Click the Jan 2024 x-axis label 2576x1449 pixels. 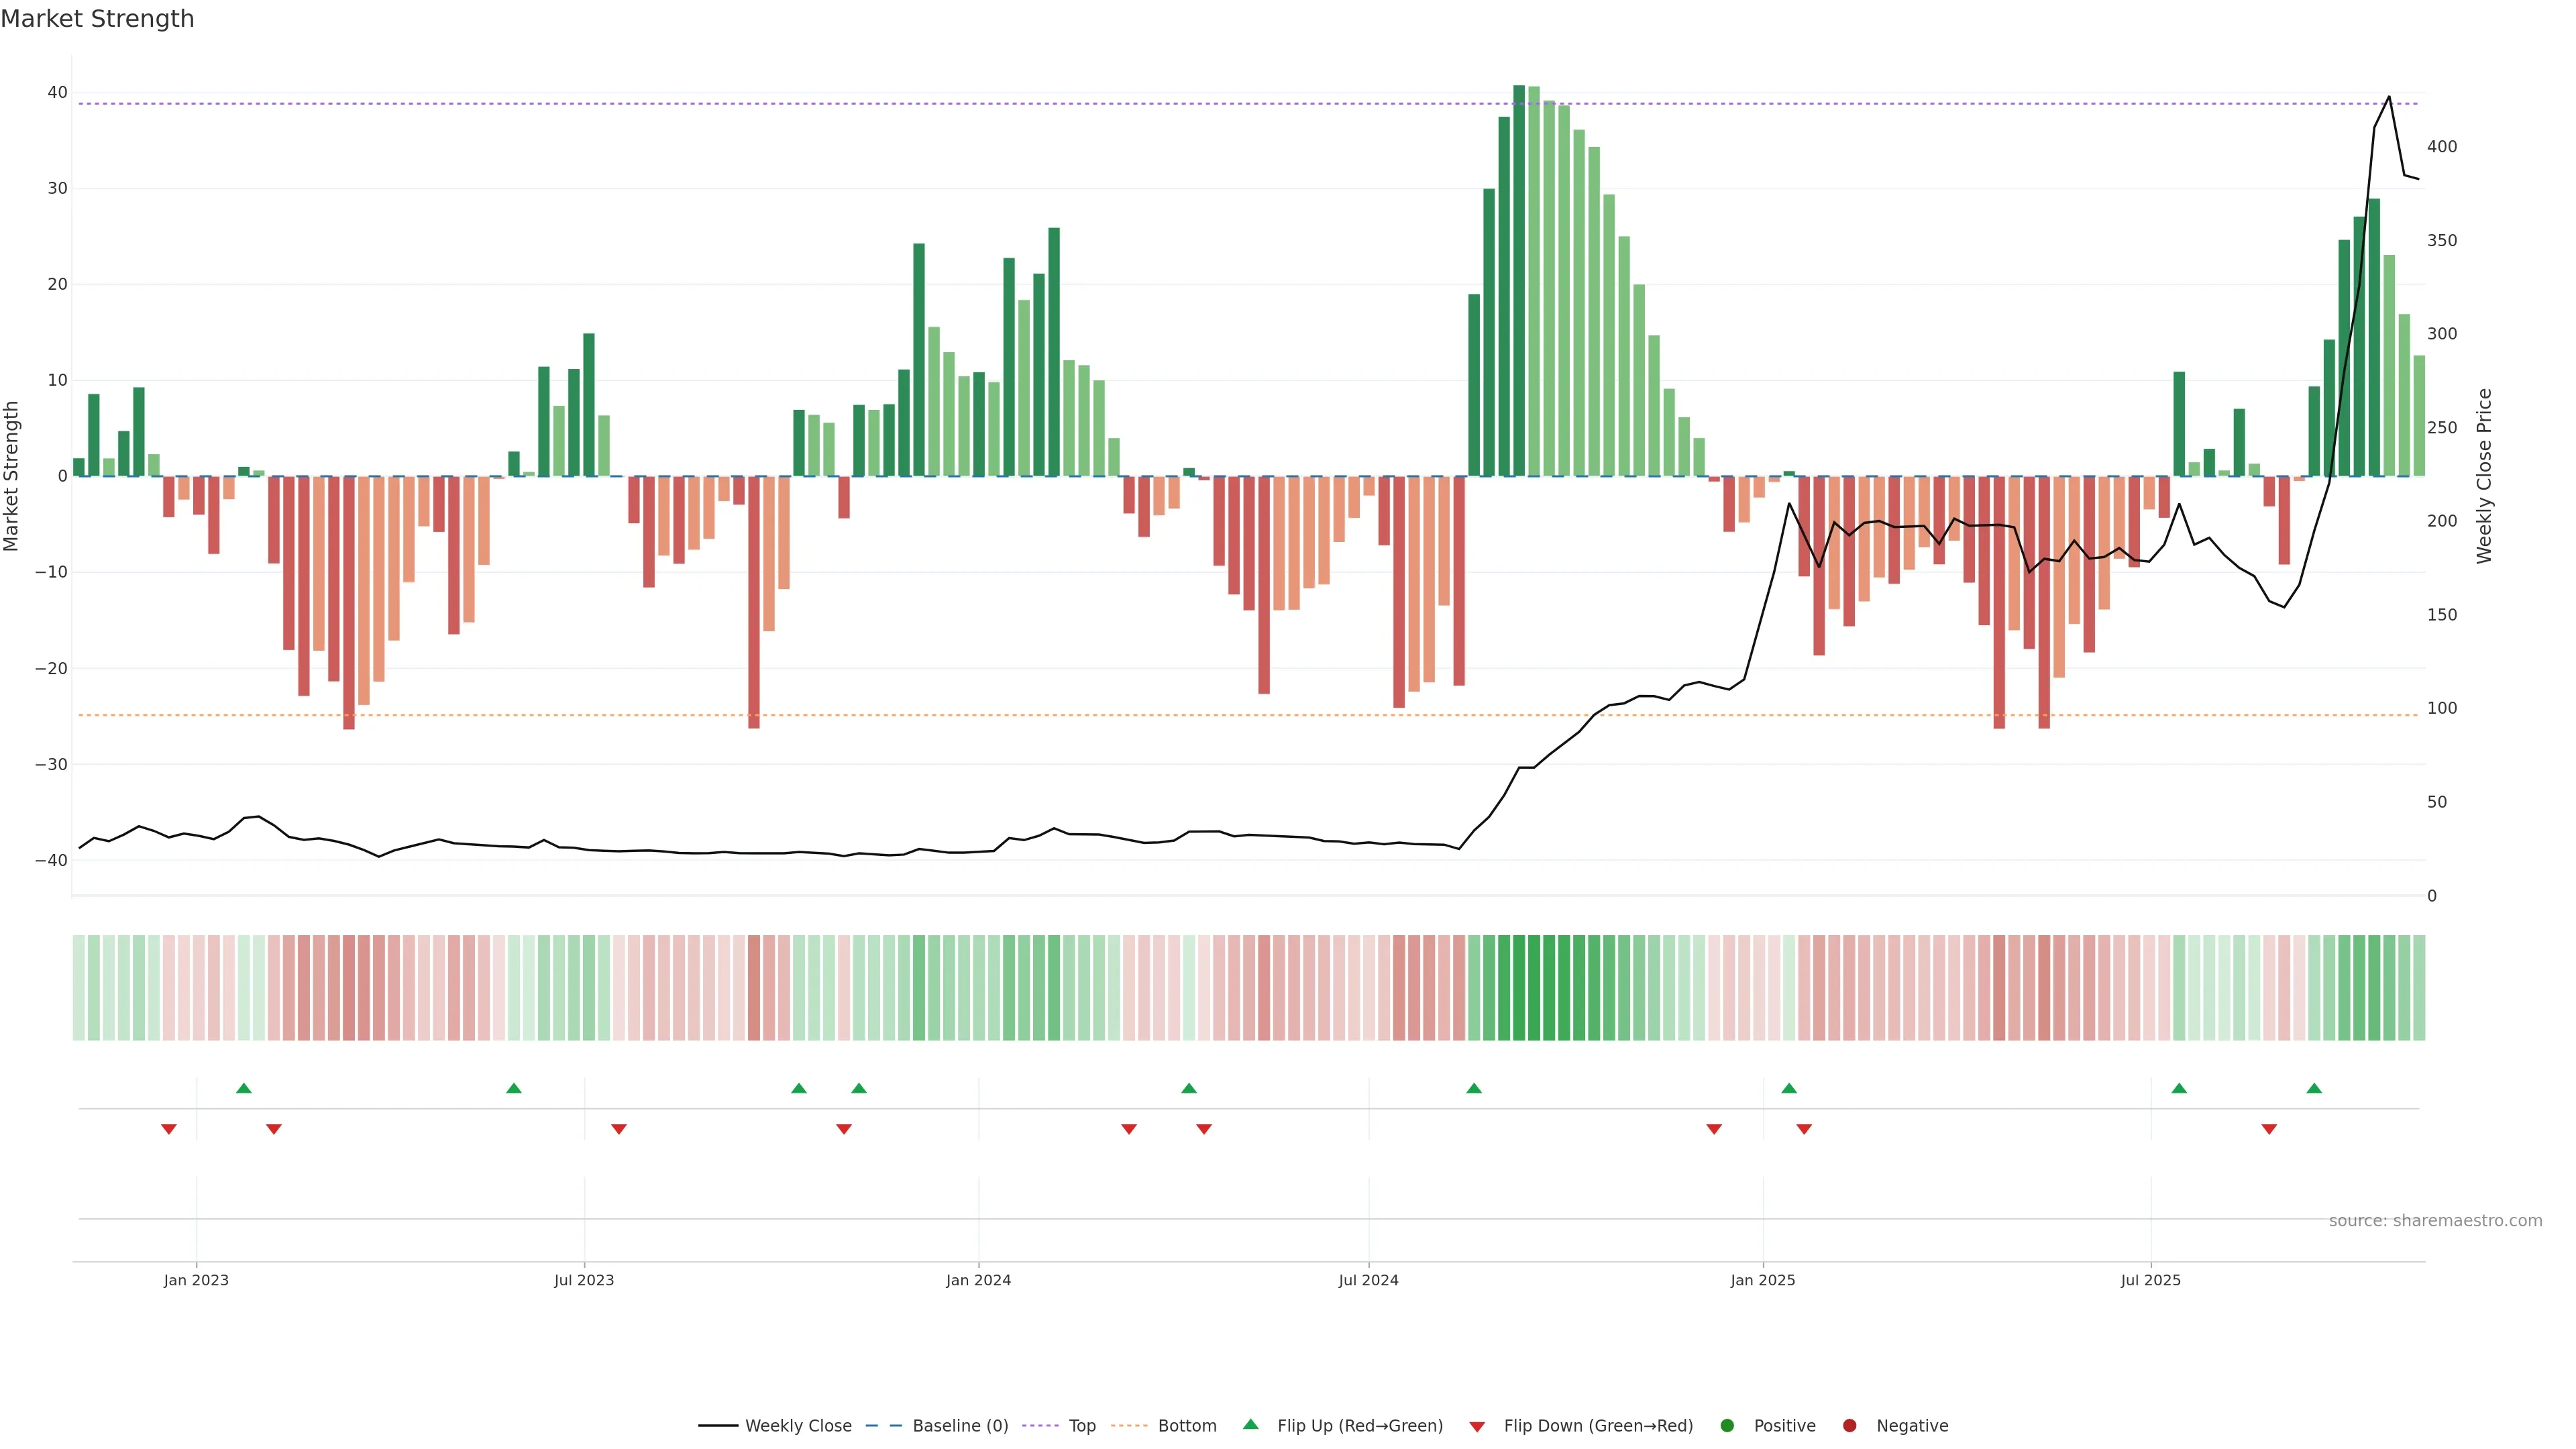(978, 1280)
